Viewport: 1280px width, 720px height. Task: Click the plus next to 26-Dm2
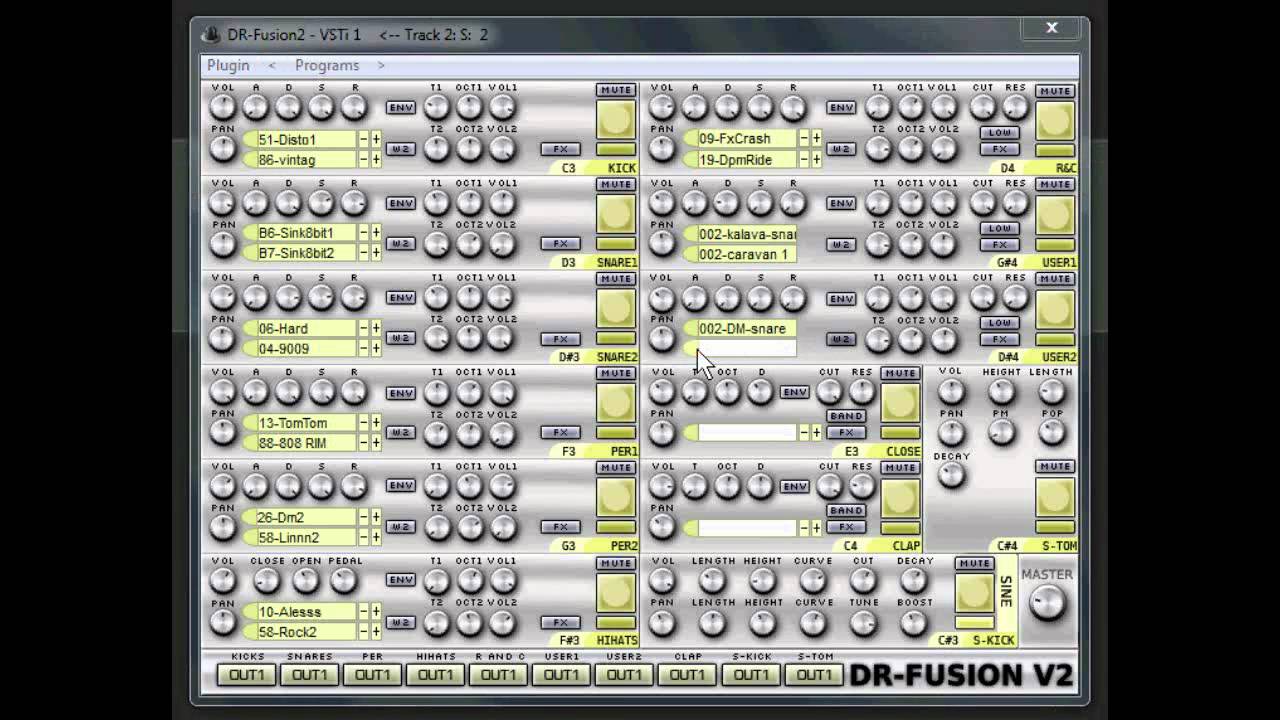376,517
